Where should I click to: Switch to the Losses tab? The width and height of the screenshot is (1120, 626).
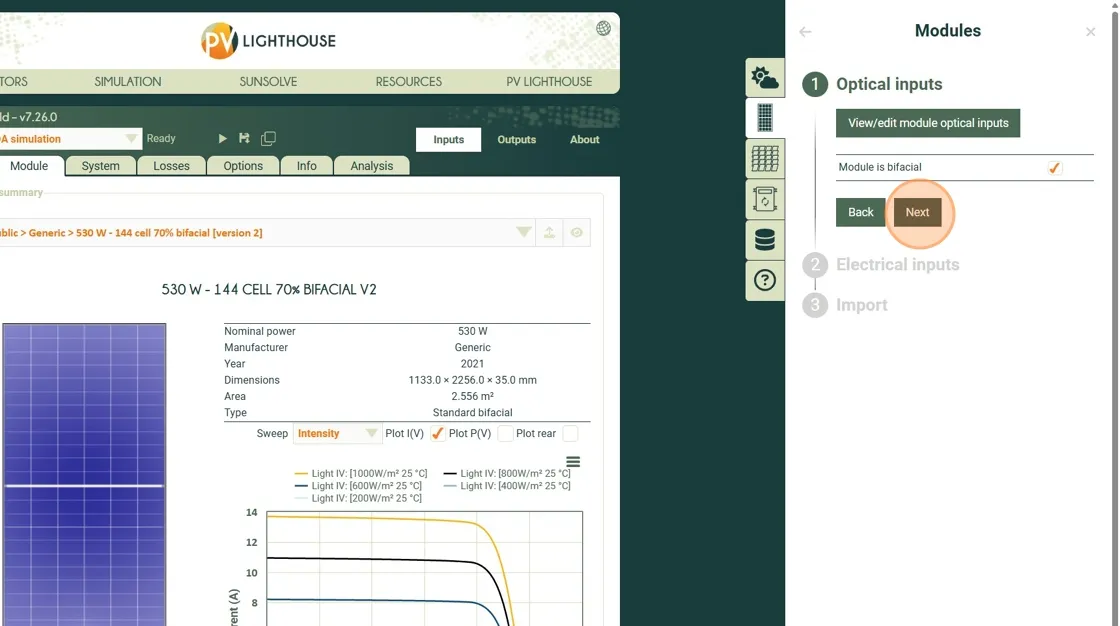[171, 166]
